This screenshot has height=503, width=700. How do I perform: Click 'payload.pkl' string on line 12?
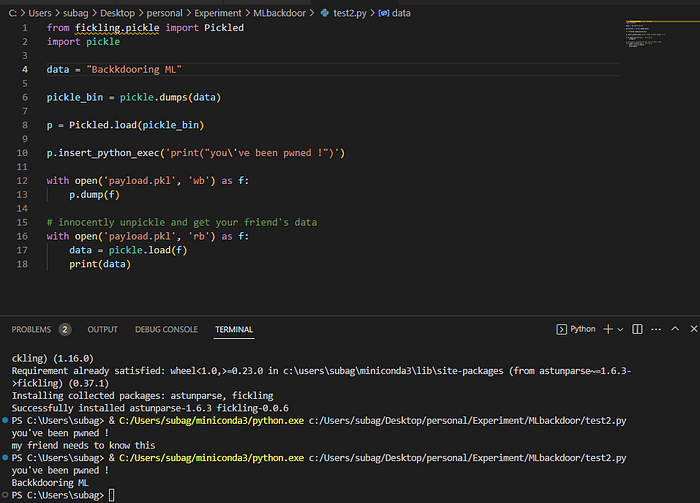[x=140, y=180]
